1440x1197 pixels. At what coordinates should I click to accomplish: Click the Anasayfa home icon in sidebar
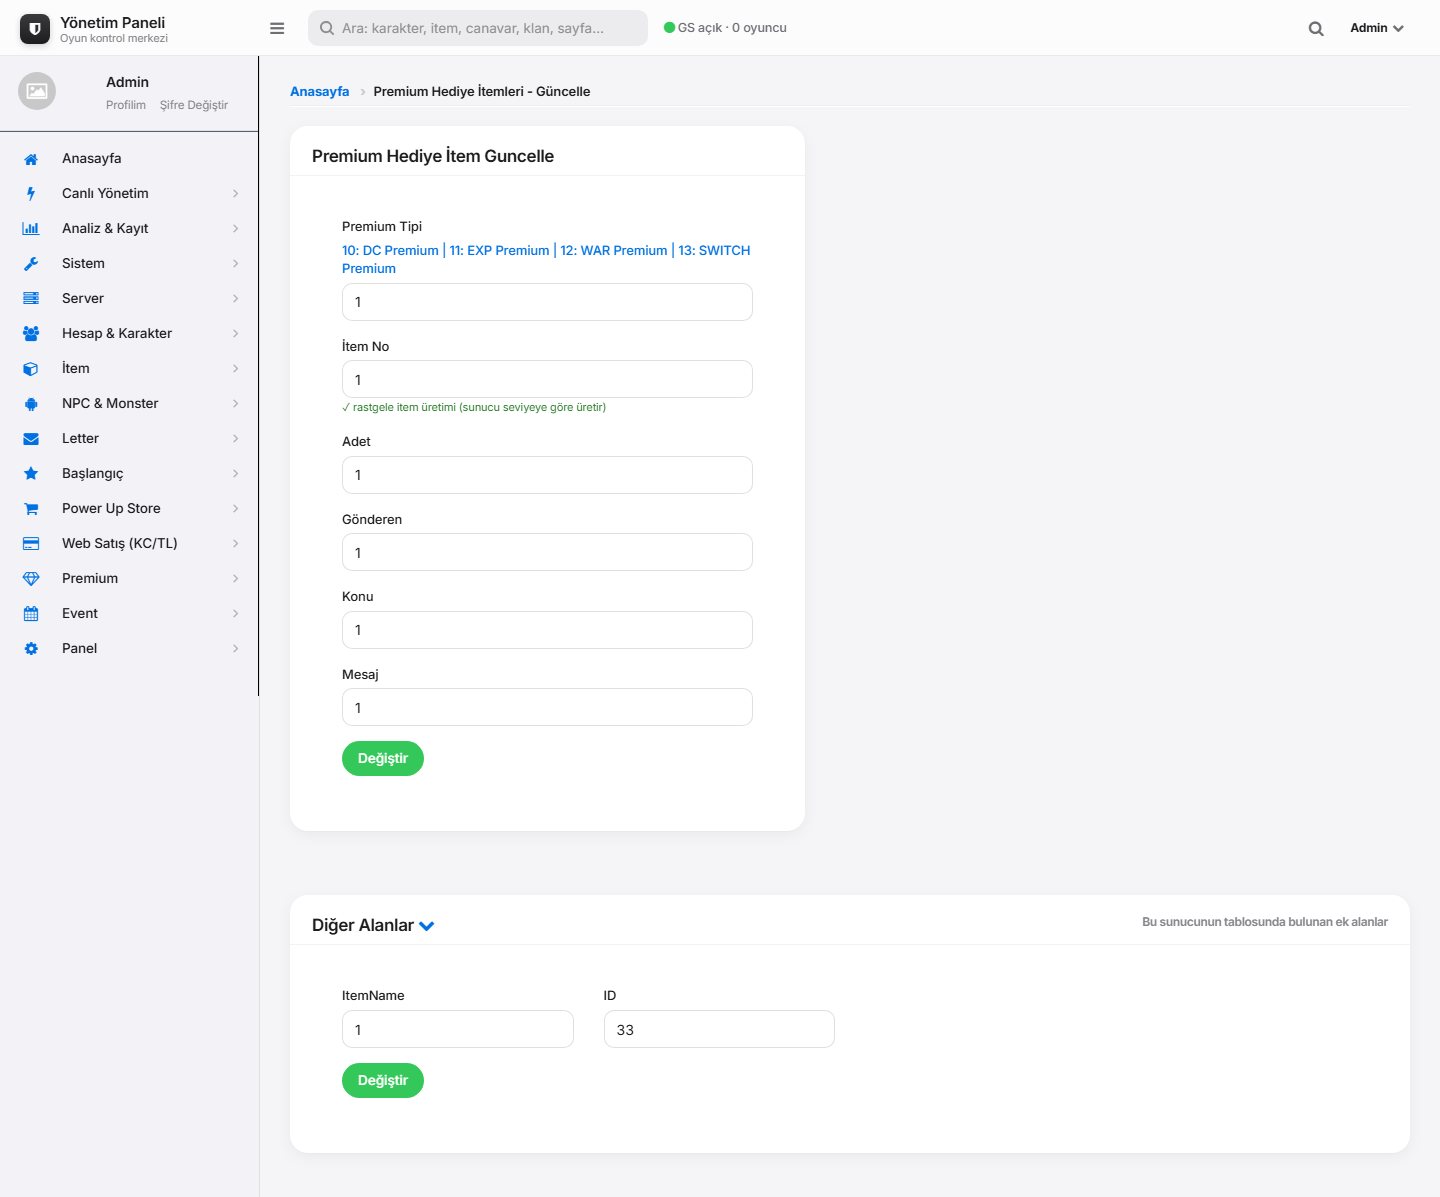click(31, 159)
